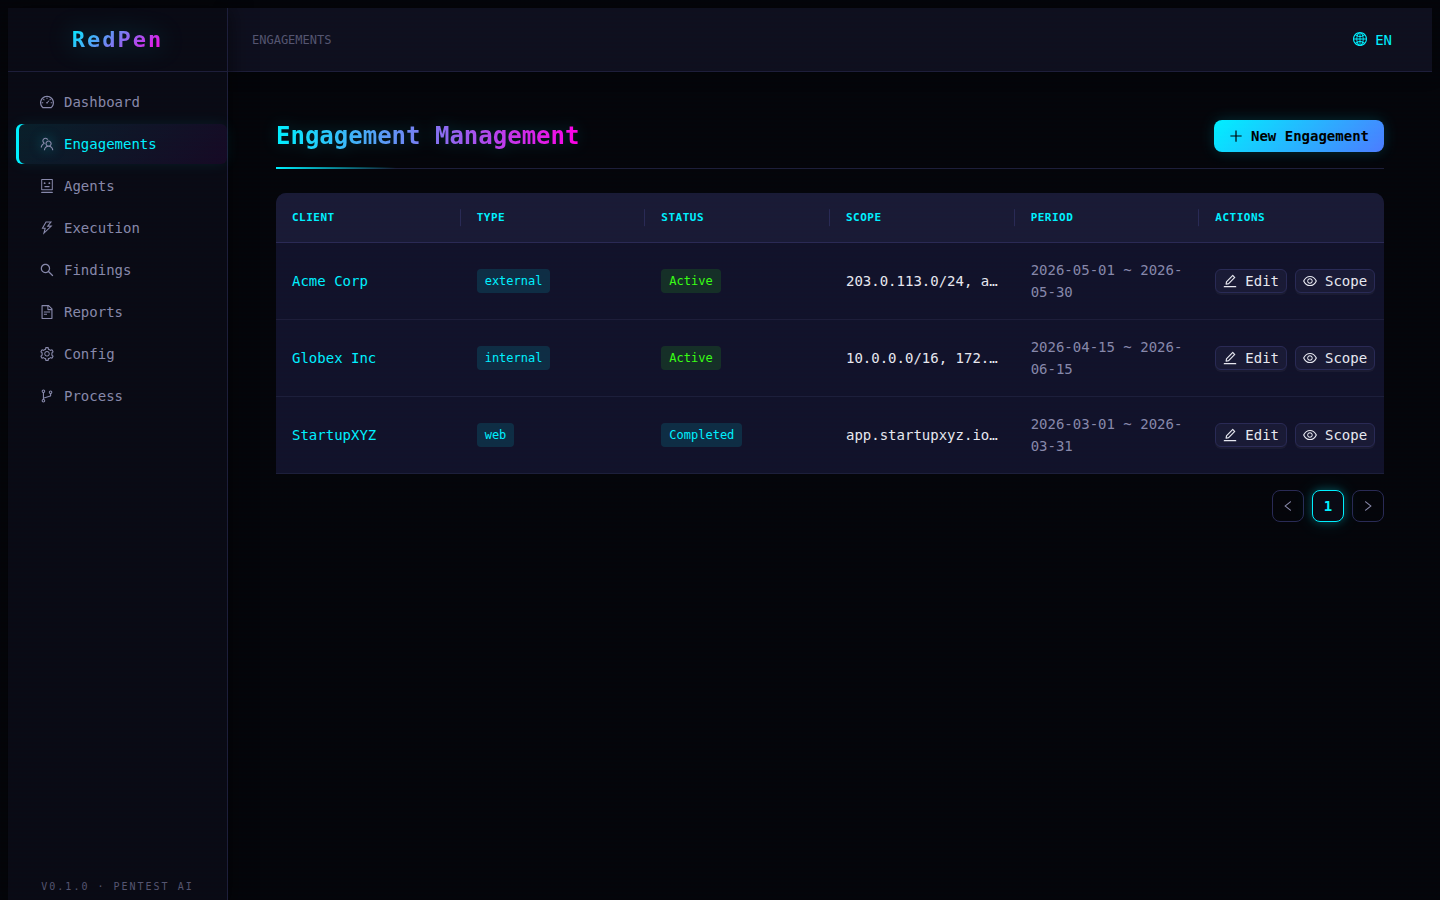This screenshot has height=900, width=1440.
Task: Switch language using the EN selector
Action: coord(1372,40)
